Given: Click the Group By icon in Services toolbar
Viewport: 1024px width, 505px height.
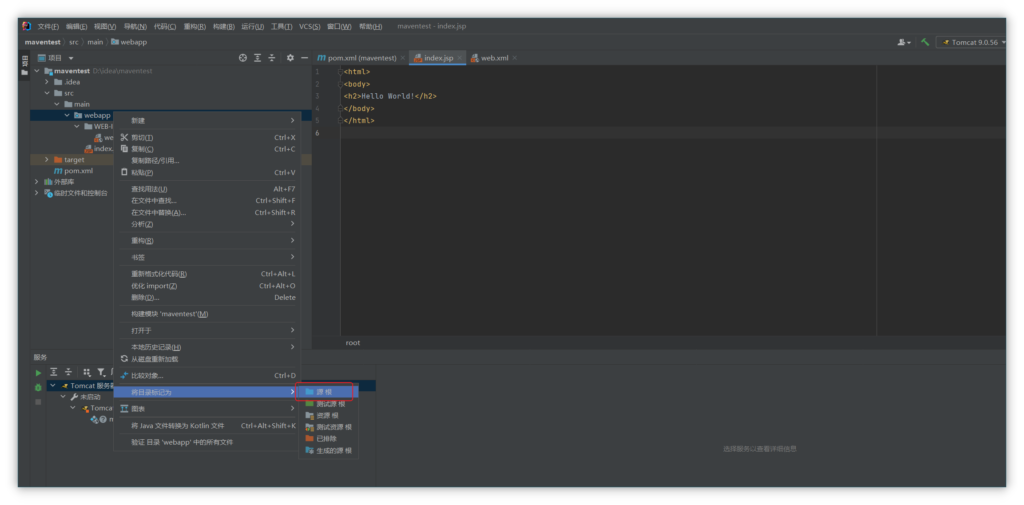Looking at the screenshot, I should click(x=87, y=372).
